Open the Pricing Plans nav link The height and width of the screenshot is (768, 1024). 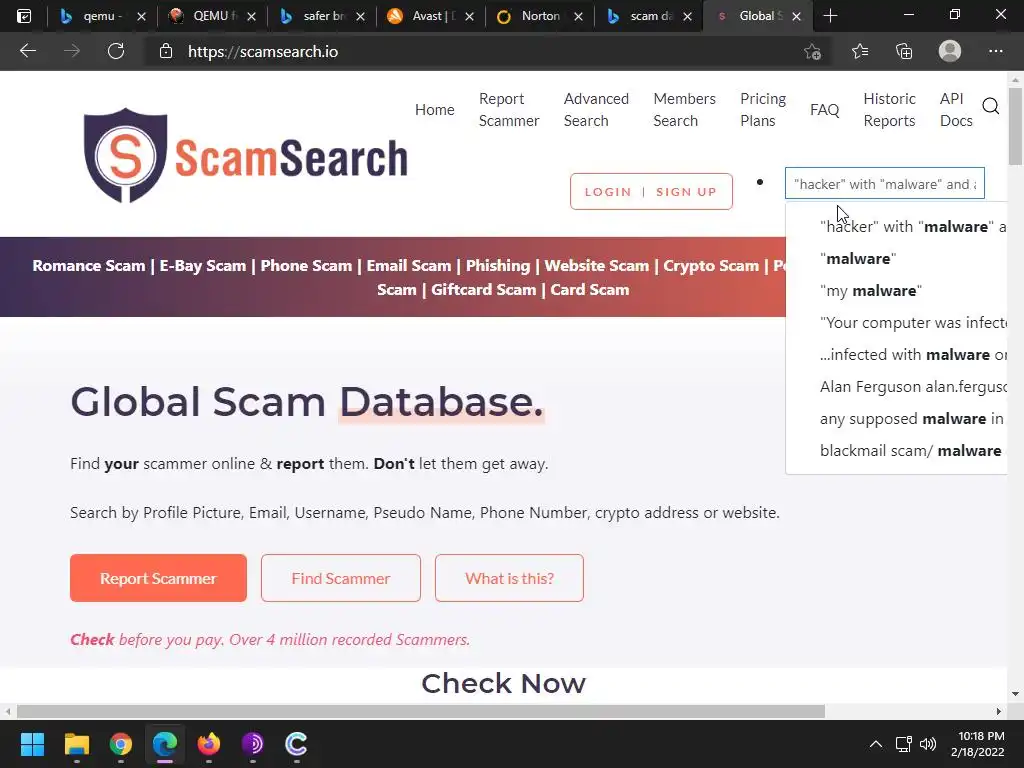762,110
